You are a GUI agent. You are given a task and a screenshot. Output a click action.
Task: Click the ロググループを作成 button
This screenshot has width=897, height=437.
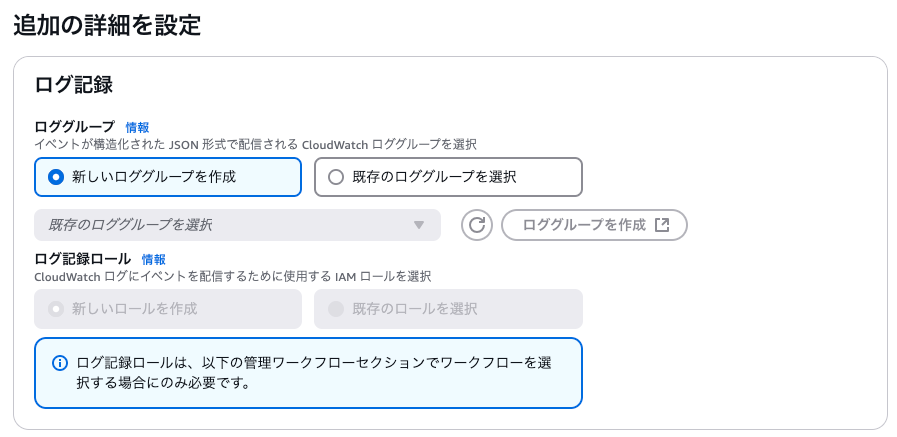[594, 225]
